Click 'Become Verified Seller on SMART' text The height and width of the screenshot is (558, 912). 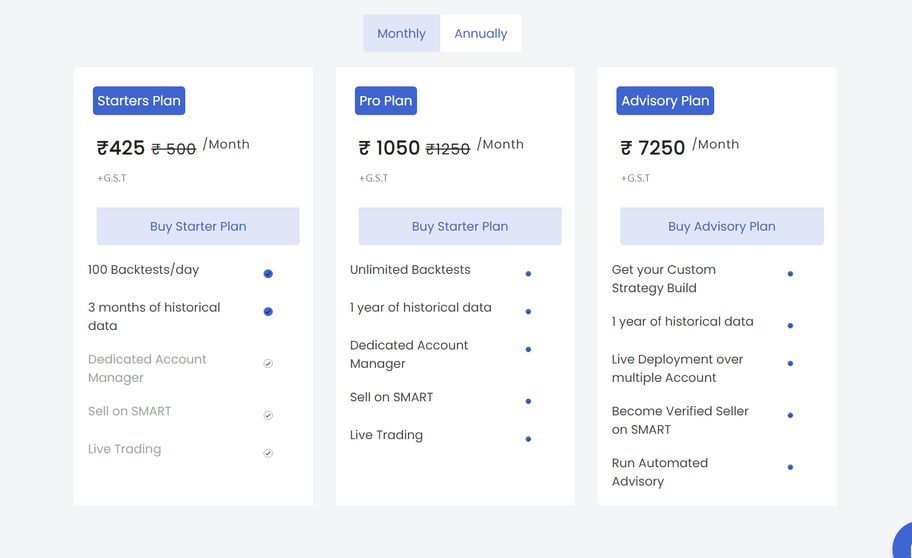tap(680, 420)
